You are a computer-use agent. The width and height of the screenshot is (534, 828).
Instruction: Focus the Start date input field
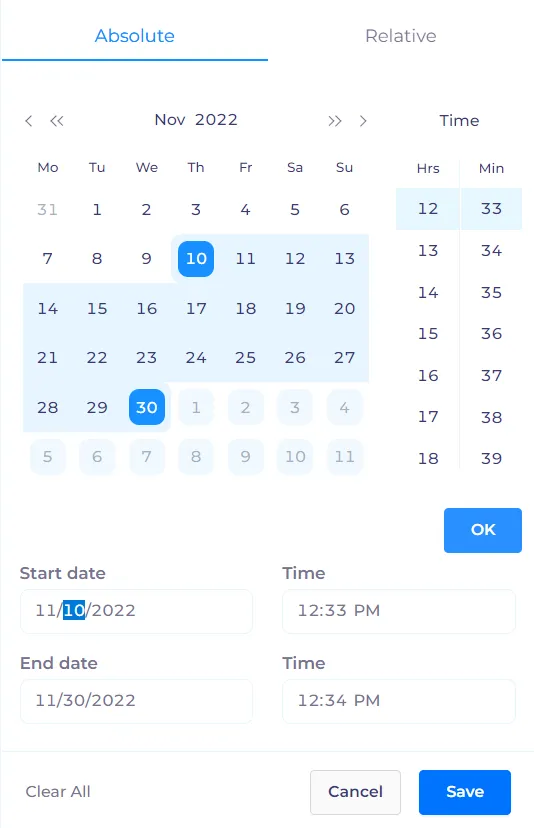pyautogui.click(x=136, y=611)
